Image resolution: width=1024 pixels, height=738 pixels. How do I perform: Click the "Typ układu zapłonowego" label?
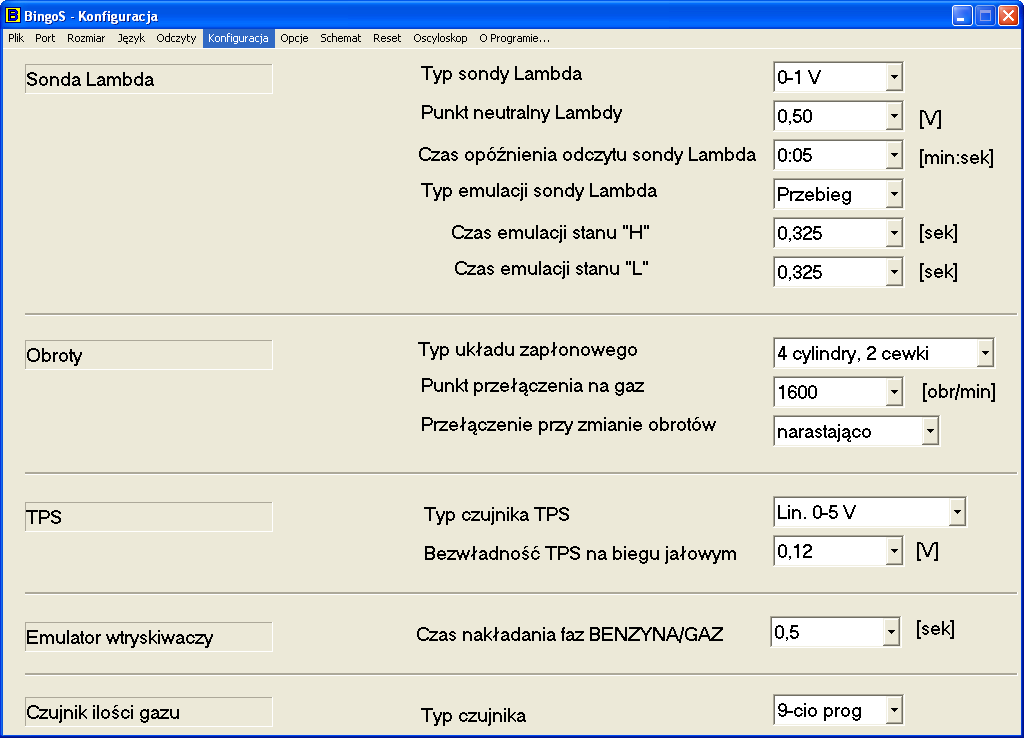pos(528,350)
